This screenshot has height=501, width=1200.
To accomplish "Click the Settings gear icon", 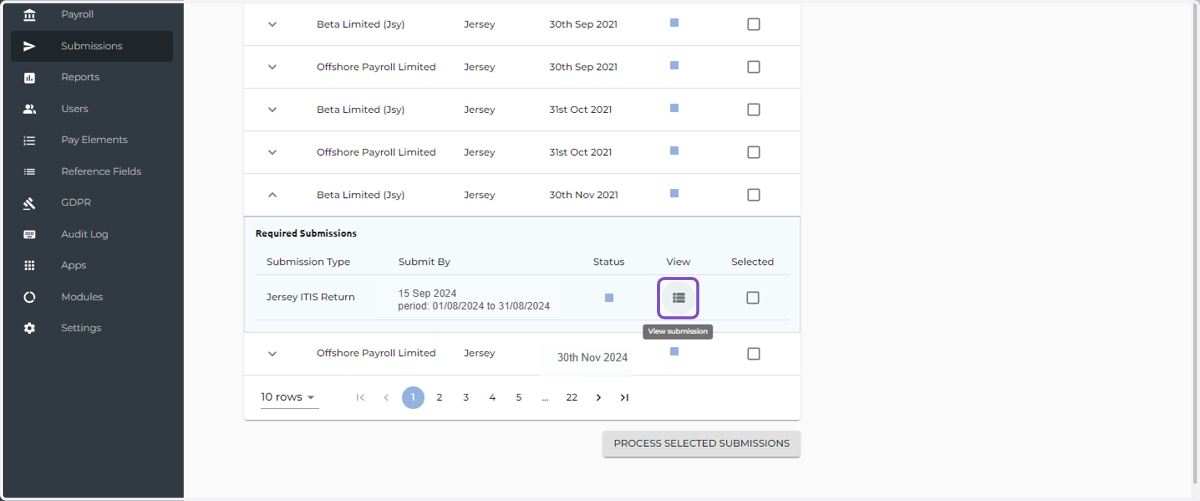I will click(x=29, y=328).
